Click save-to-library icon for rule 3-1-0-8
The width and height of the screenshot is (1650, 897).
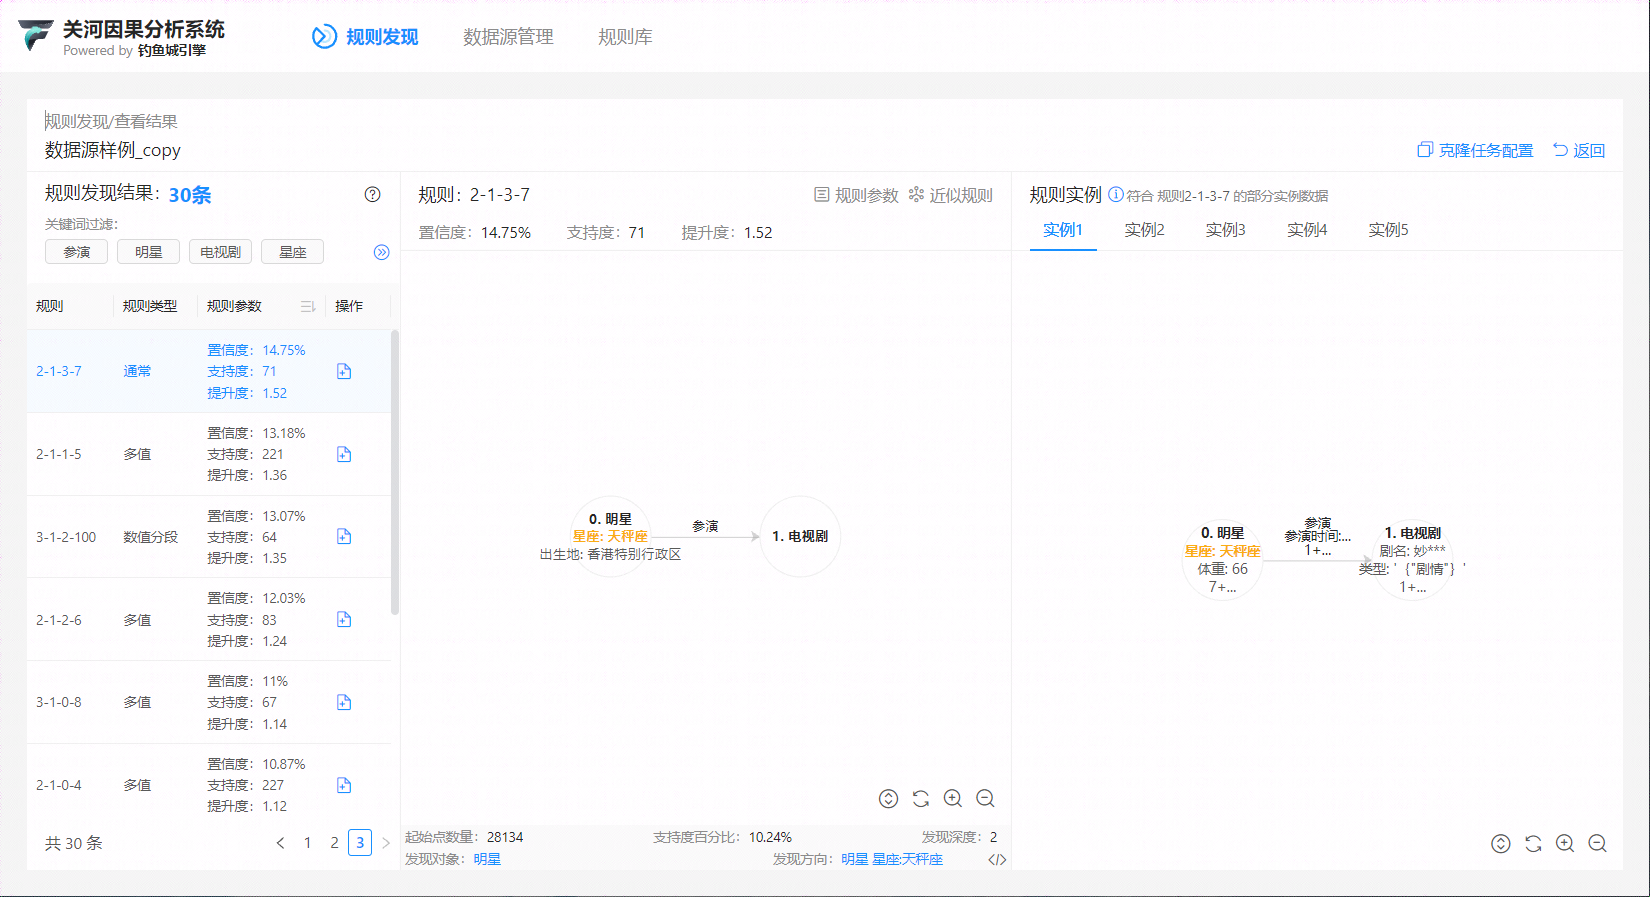coord(344,702)
